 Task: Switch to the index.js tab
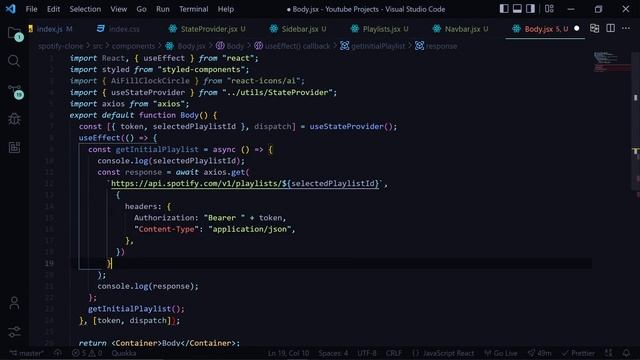click(52, 29)
